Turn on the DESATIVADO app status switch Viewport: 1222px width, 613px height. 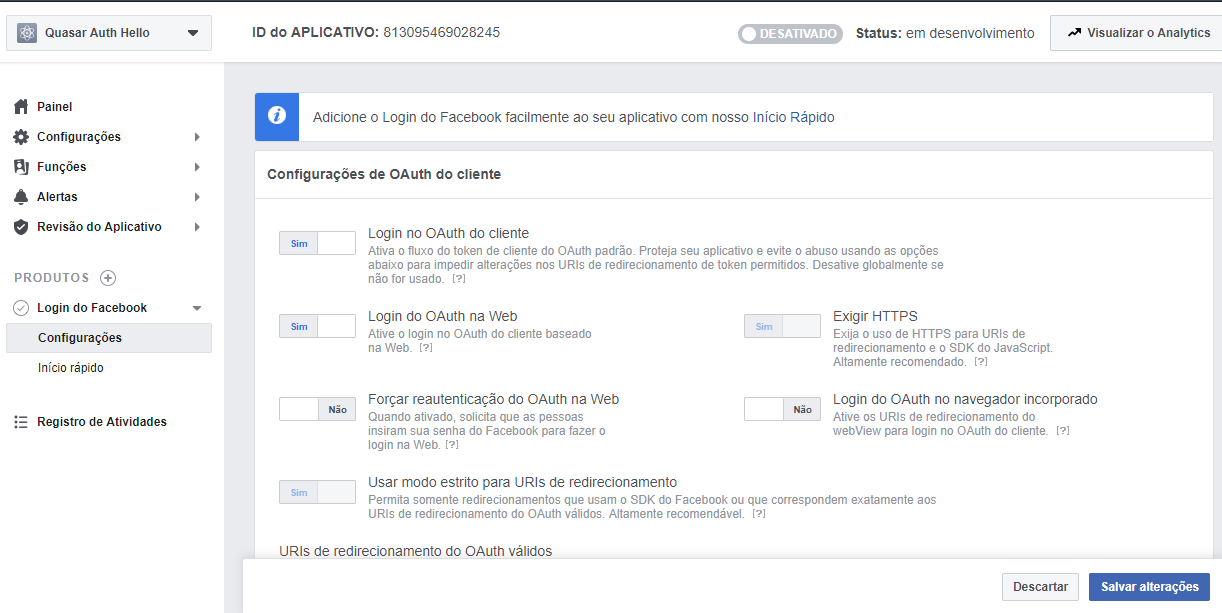[x=790, y=34]
